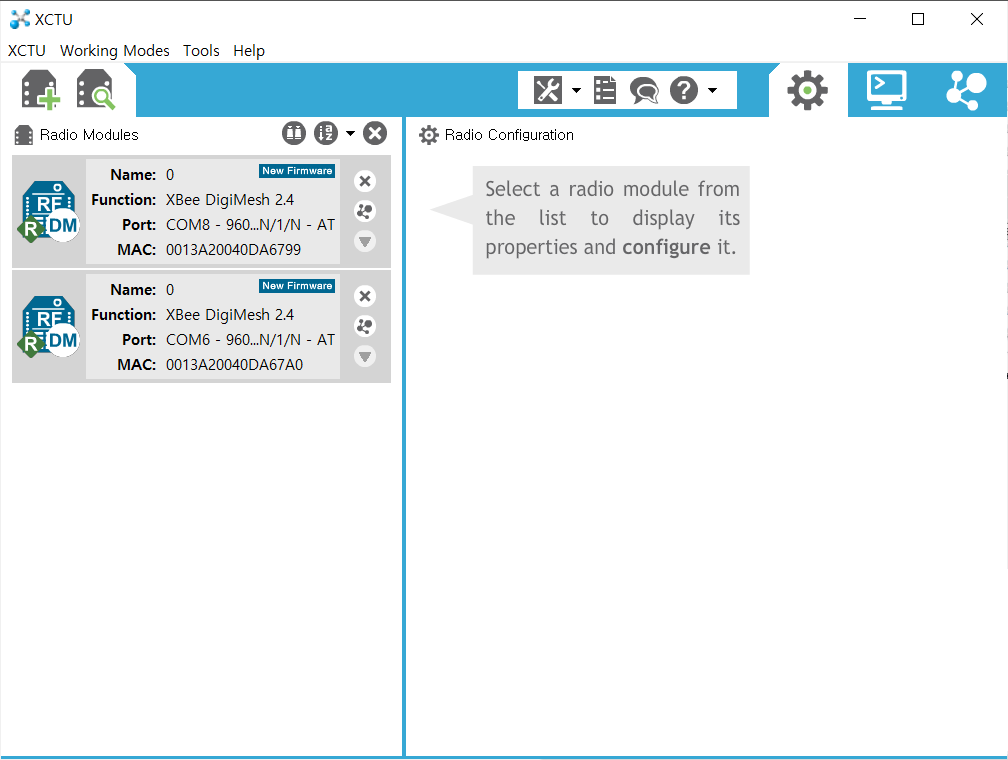This screenshot has height=760, width=1008.
Task: Click the feedback speech bubbles icon
Action: (x=644, y=90)
